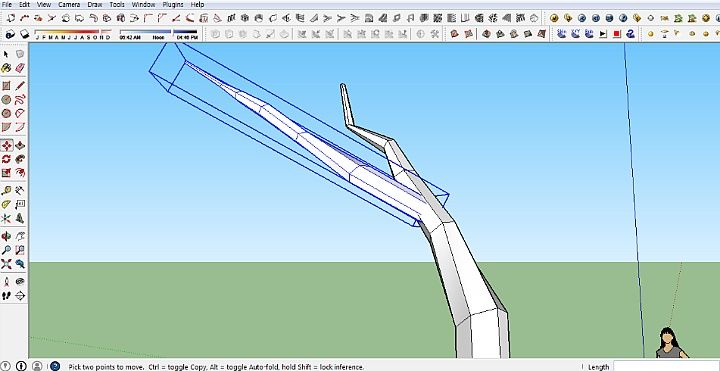Switch to the Zoom magnifier tool
This screenshot has height=371, width=720.
6,250
